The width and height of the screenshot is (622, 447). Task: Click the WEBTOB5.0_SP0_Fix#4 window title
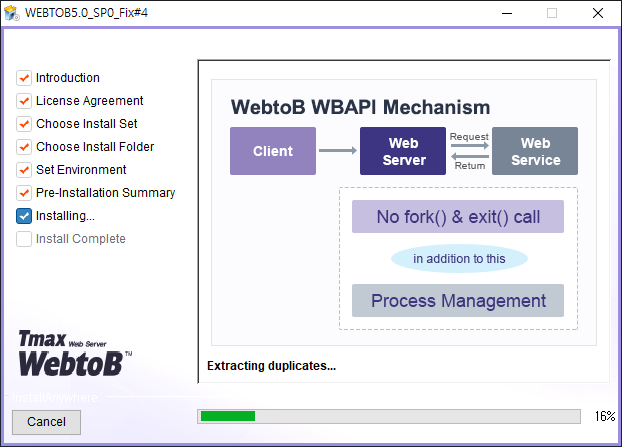point(86,13)
